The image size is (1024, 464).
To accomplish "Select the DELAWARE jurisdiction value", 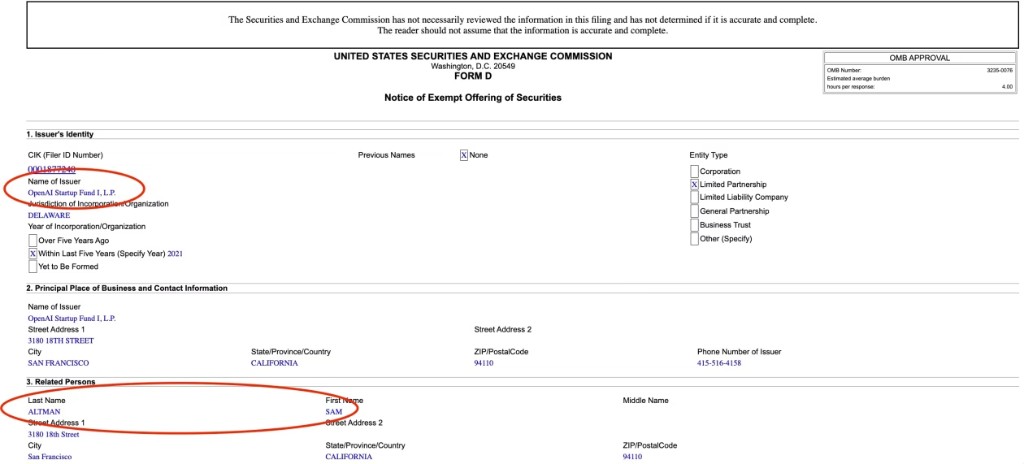I will coord(49,215).
